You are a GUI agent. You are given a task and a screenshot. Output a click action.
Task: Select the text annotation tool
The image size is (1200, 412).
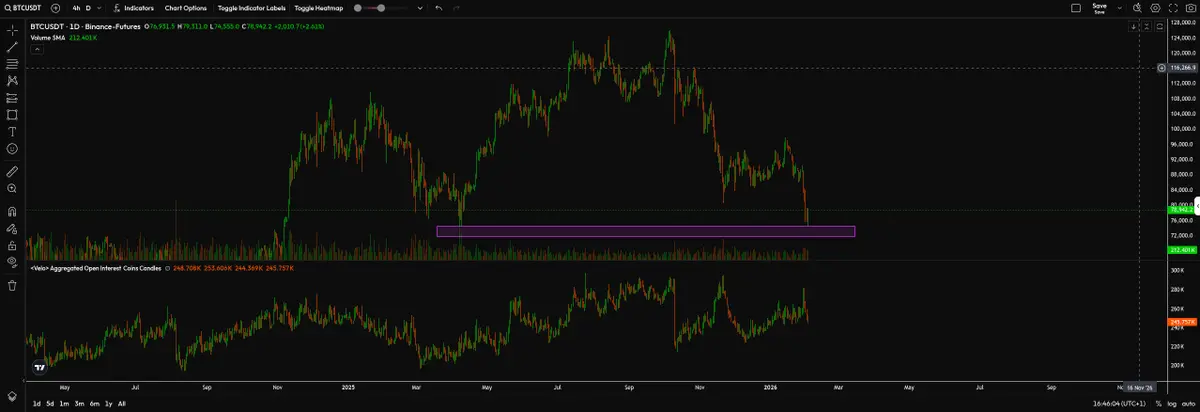[x=12, y=132]
